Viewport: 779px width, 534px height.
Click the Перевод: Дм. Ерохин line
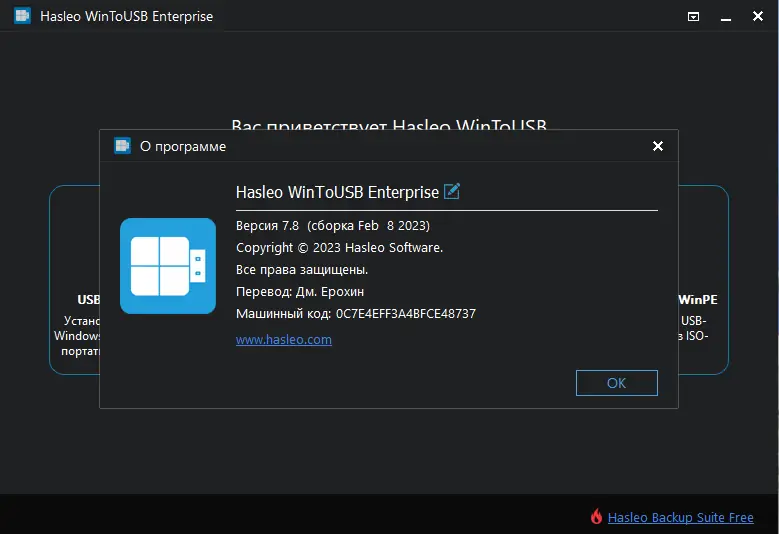pyautogui.click(x=300, y=291)
